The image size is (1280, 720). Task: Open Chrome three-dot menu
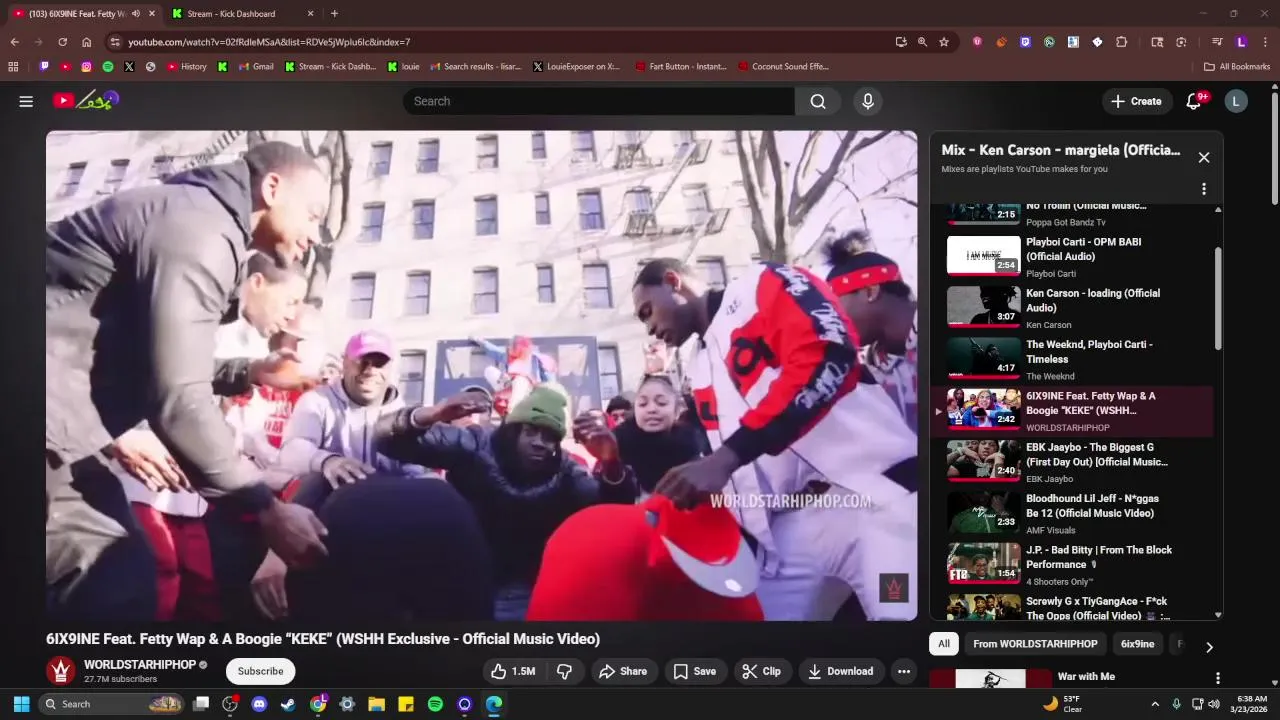click(x=1266, y=42)
